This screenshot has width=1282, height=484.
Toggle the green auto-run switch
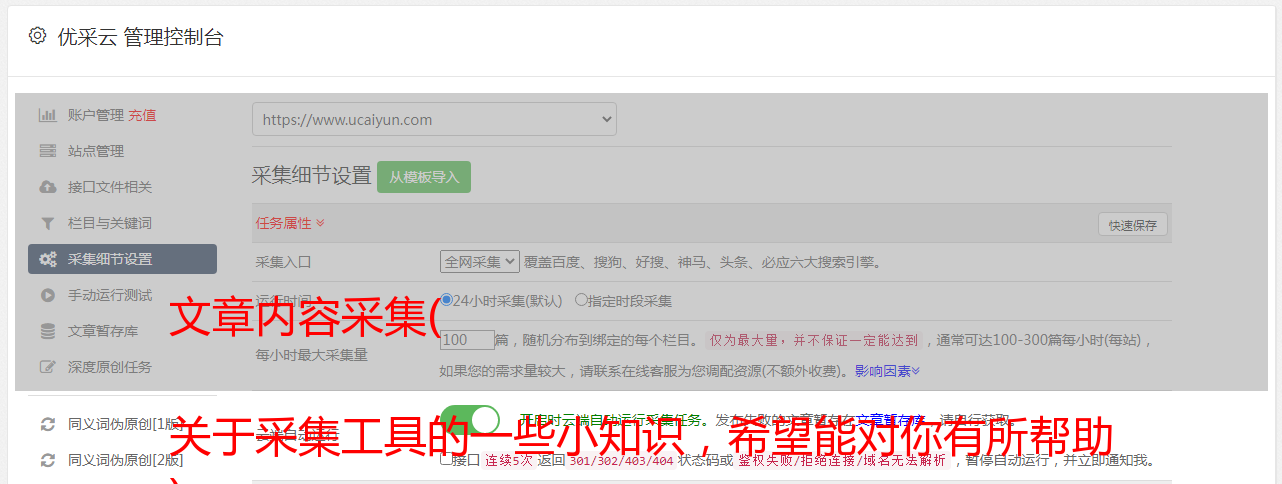click(x=470, y=420)
